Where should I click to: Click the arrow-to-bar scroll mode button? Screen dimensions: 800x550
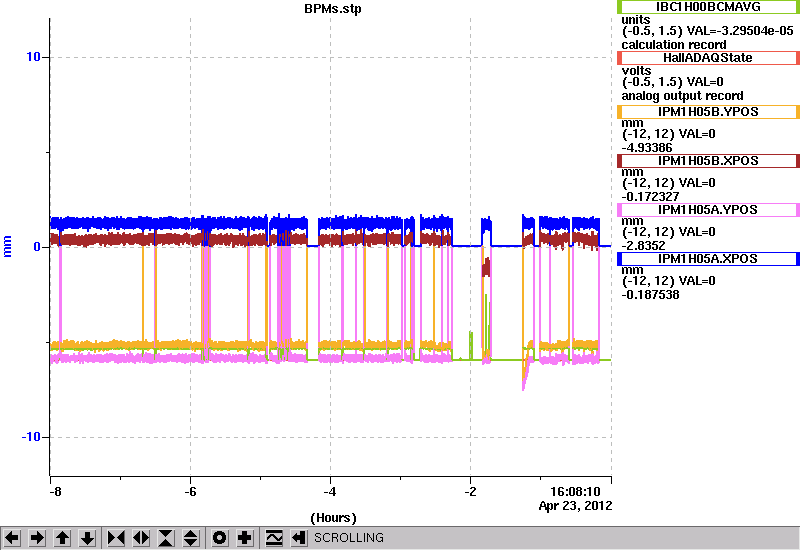pos(298,538)
